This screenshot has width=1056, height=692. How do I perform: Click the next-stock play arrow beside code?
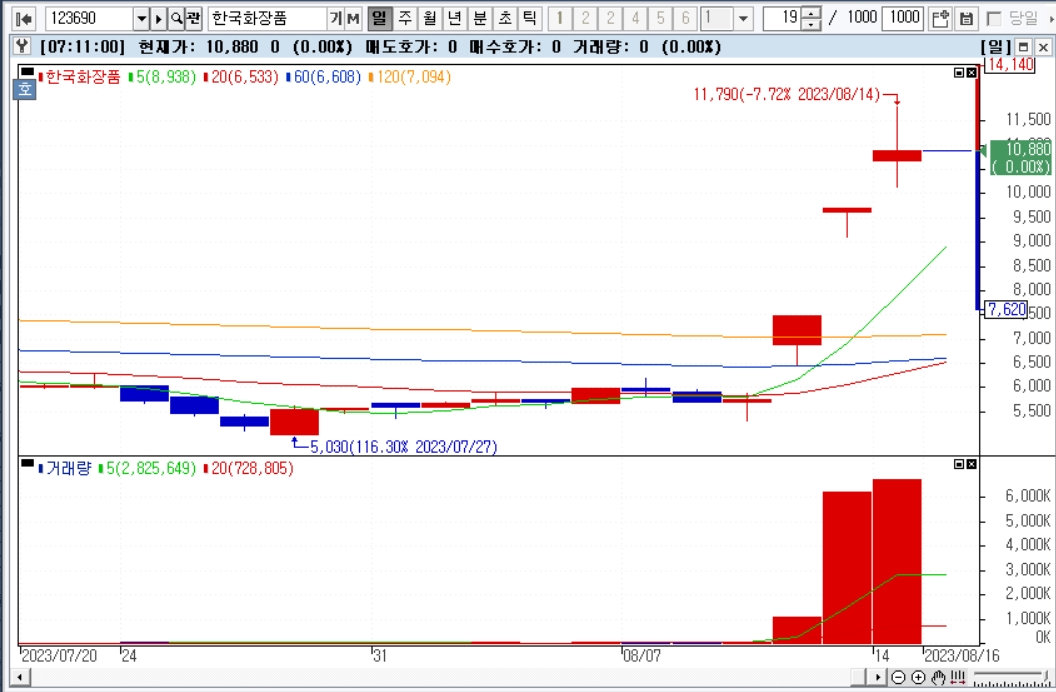(158, 19)
